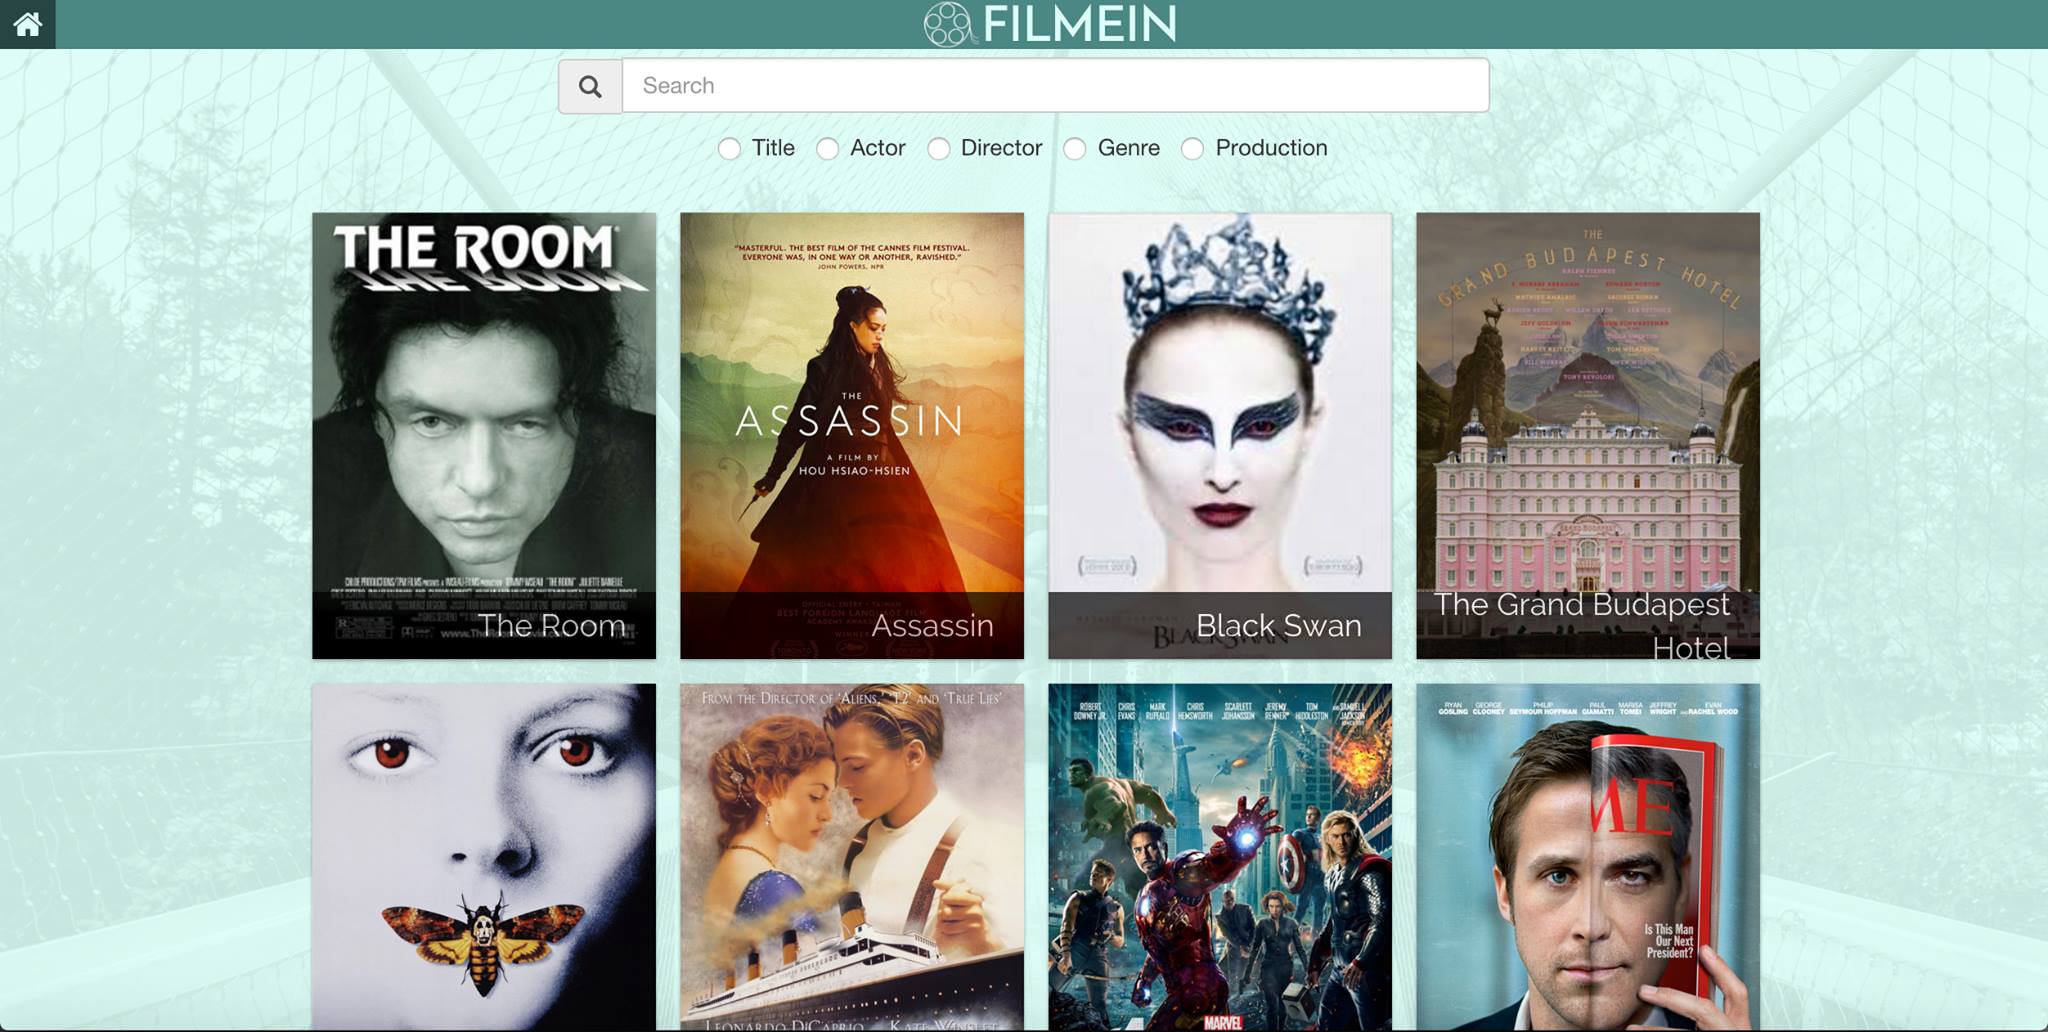
Task: Click the FILMEIN title text
Action: coord(1080,24)
